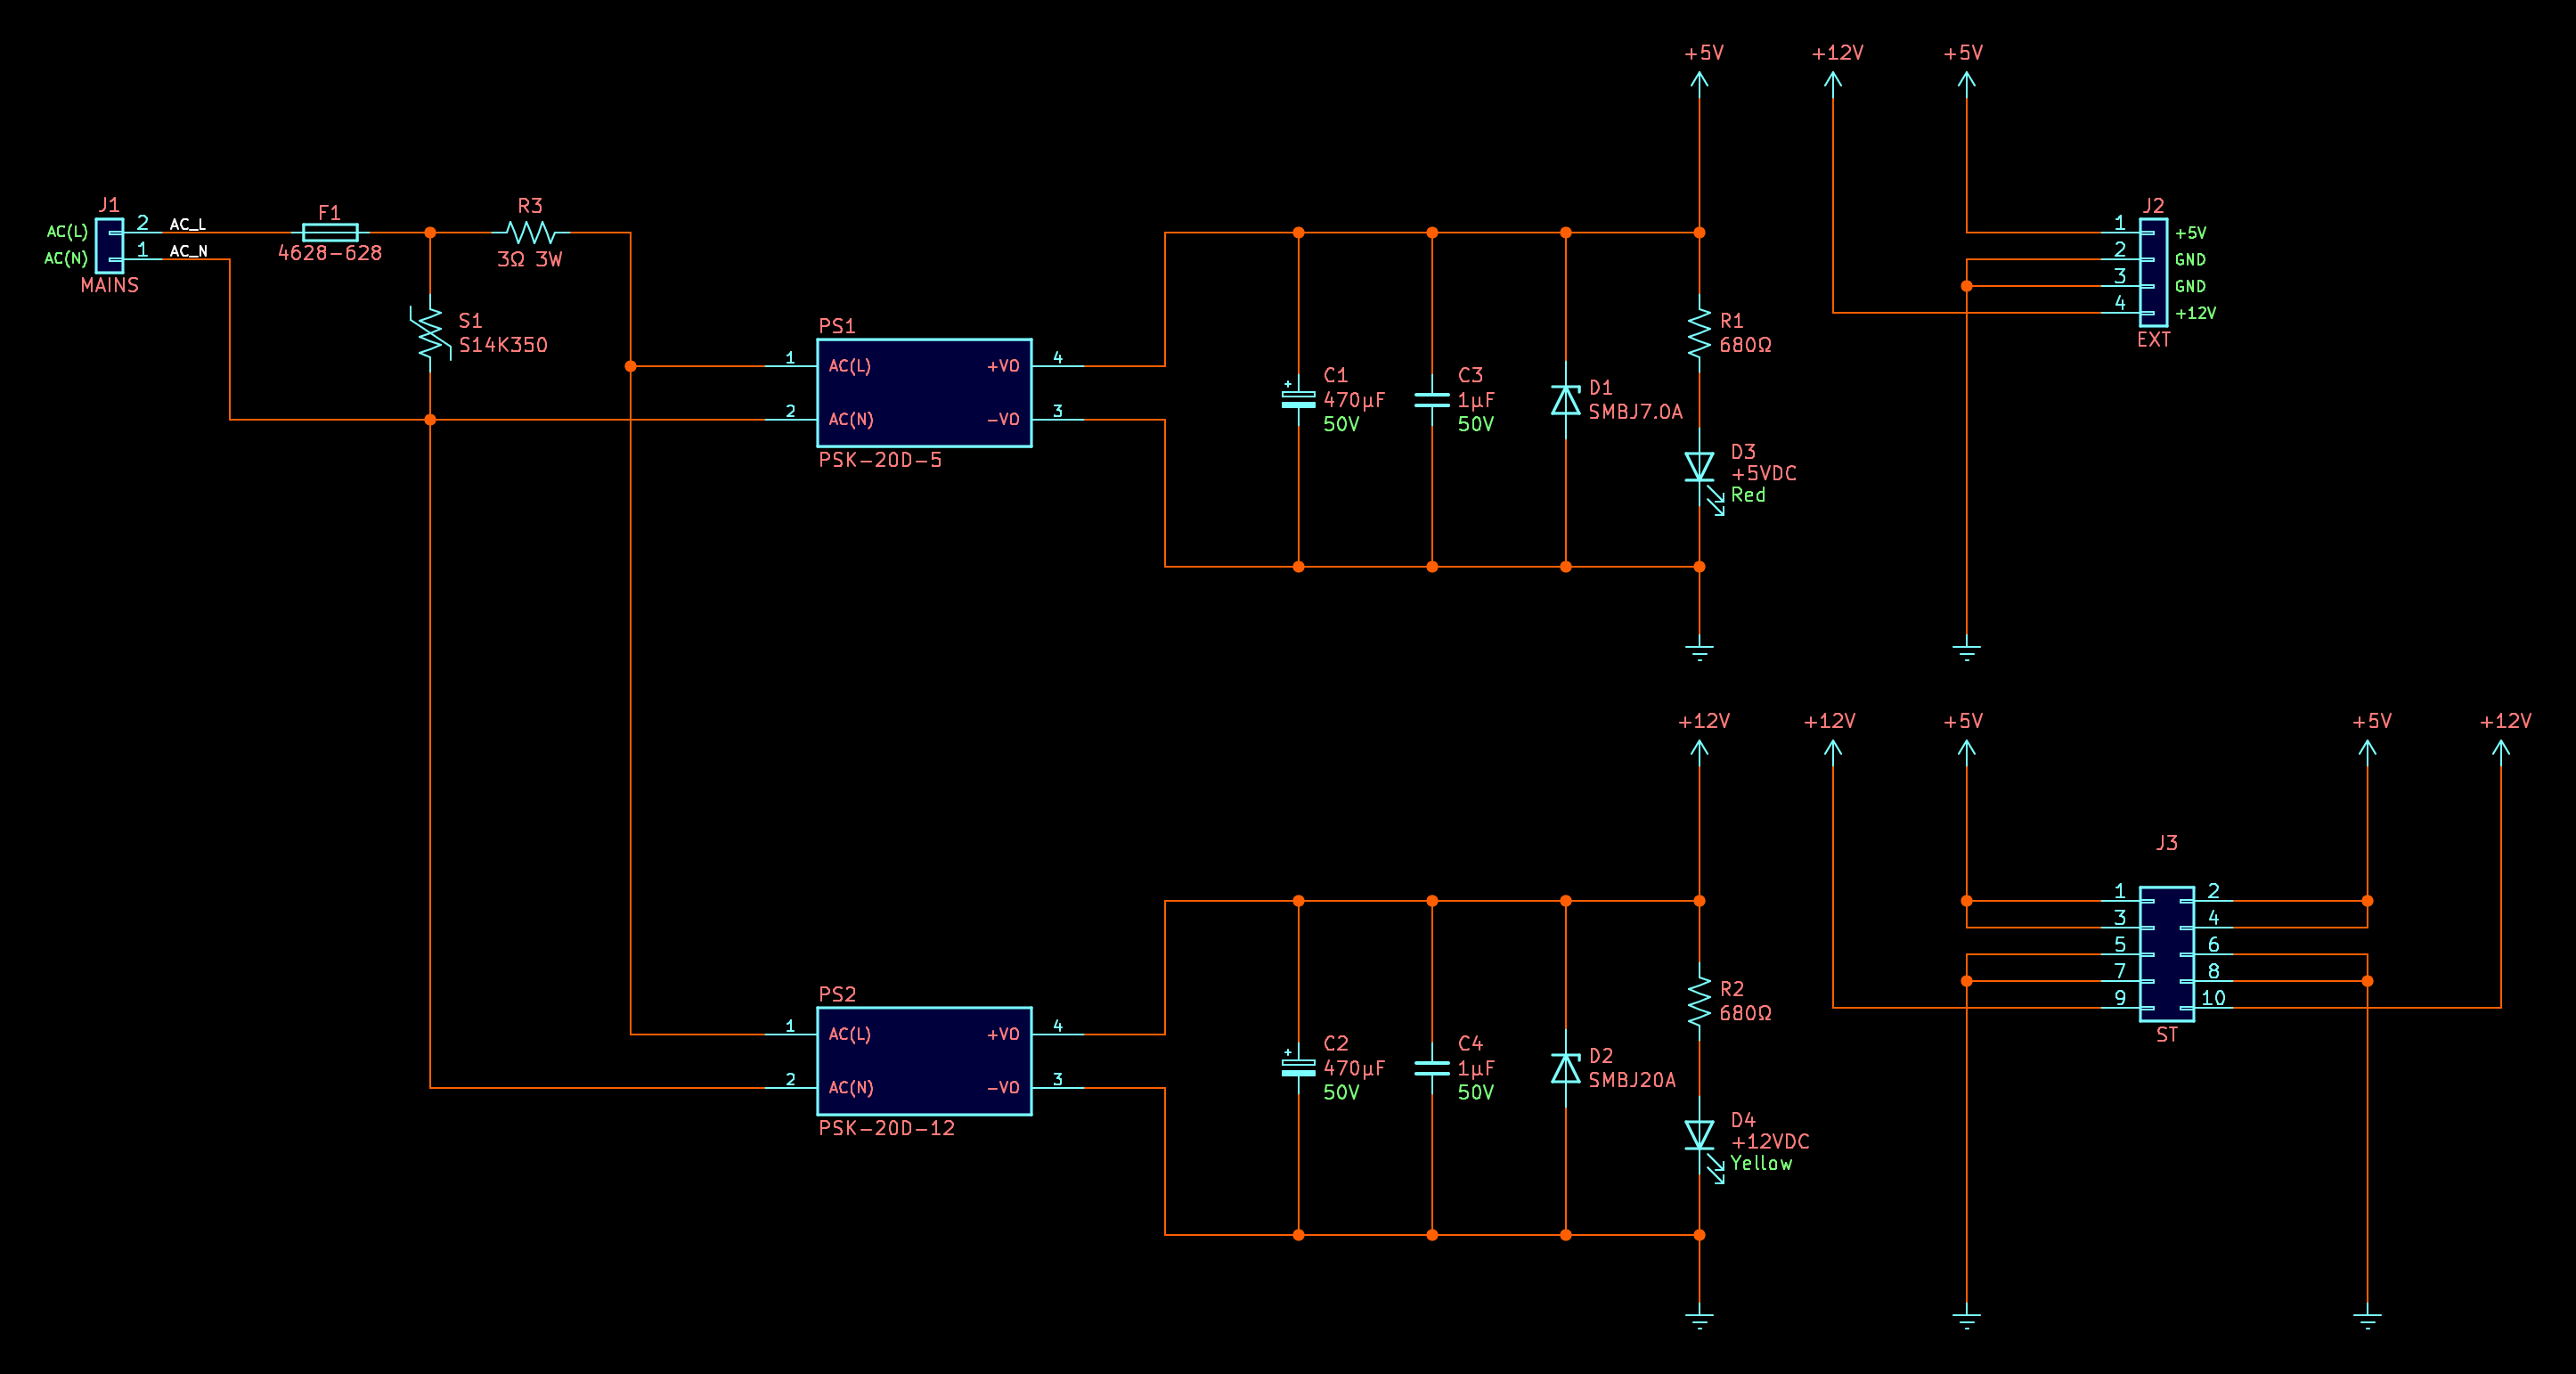This screenshot has width=2576, height=1374.
Task: Select the PS1 PSK-20D-5 power module symbol
Action: tap(923, 392)
